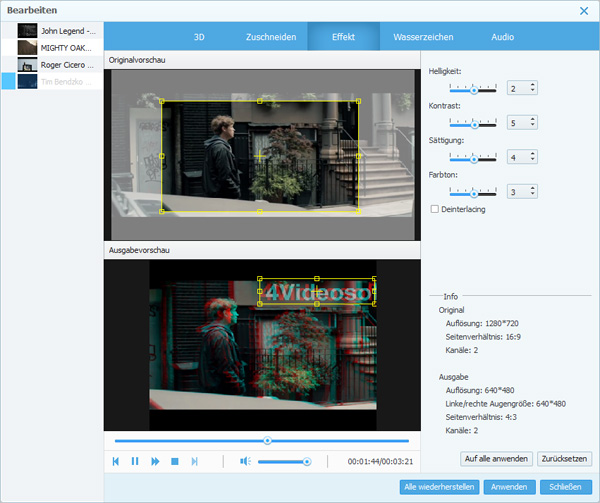The image size is (600, 503).
Task: Close the Bearbeiten dialog with the X
Action: 583,10
